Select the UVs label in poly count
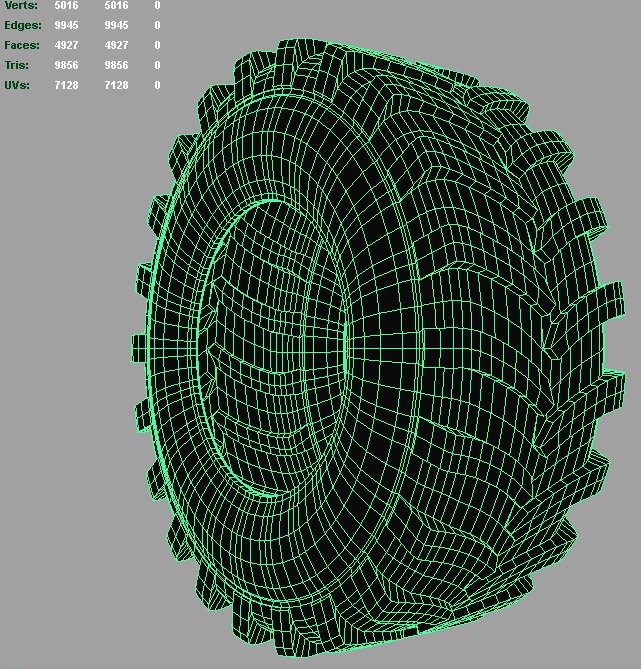 [17, 85]
